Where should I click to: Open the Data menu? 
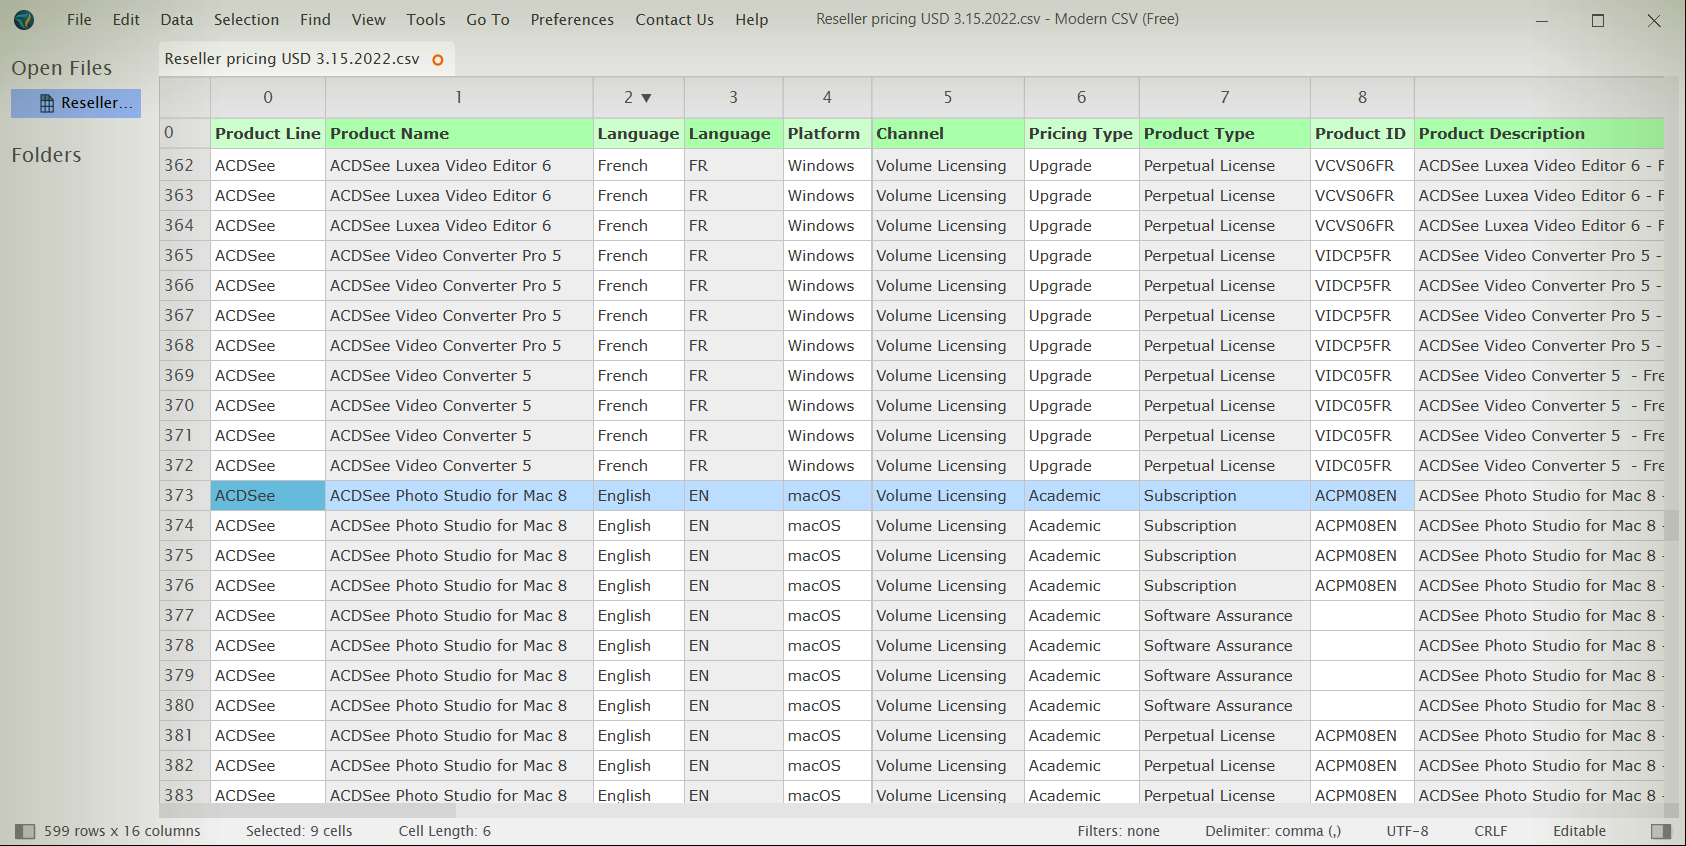[176, 20]
